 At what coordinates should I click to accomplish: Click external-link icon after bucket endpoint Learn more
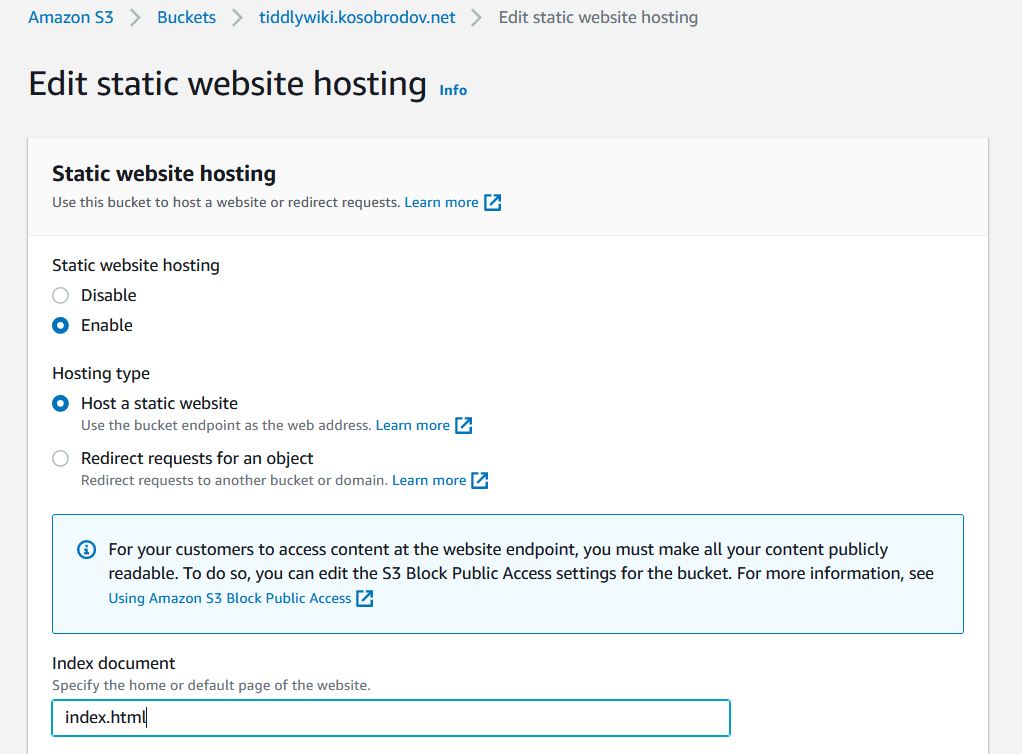[463, 426]
